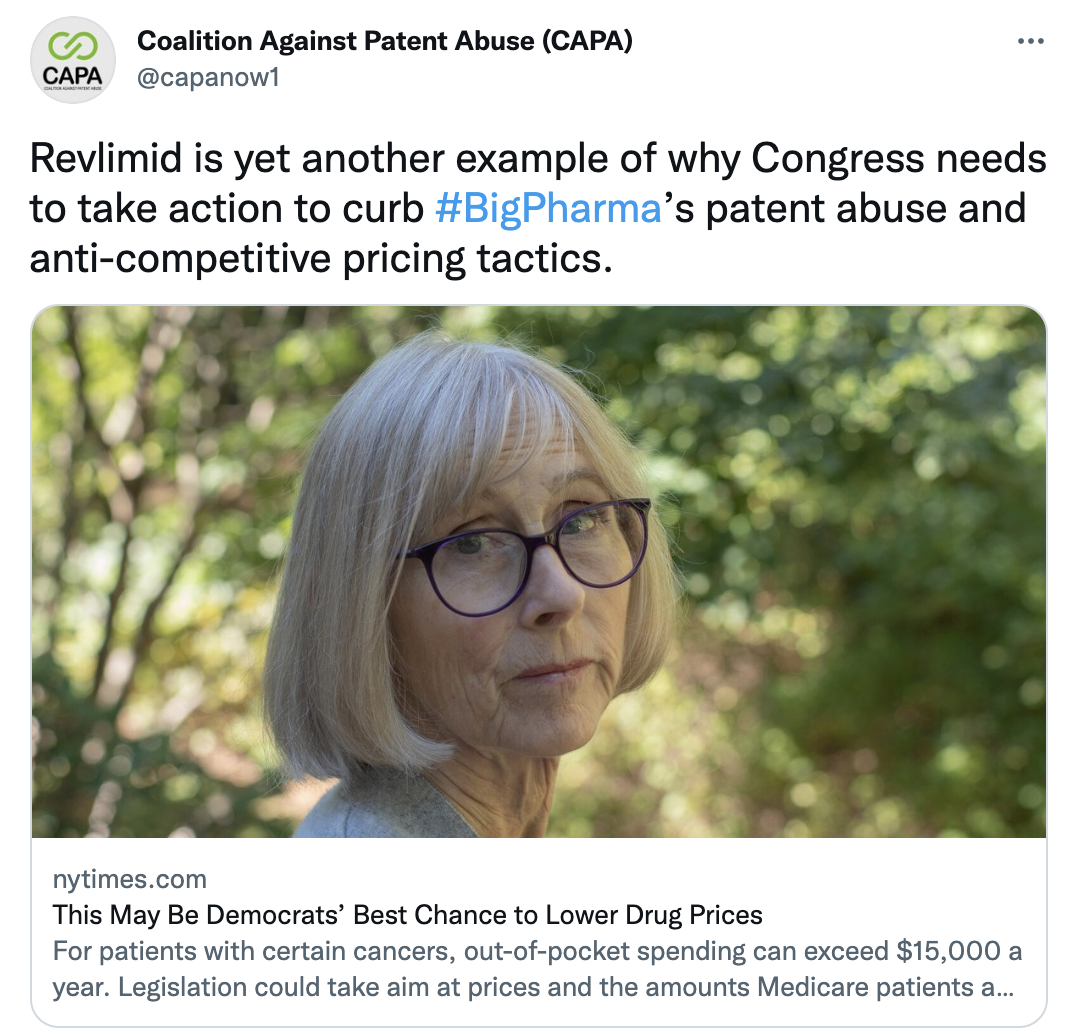This screenshot has width=1066, height=1036.
Task: Click the CAPA lettering inside the avatar
Action: (73, 75)
